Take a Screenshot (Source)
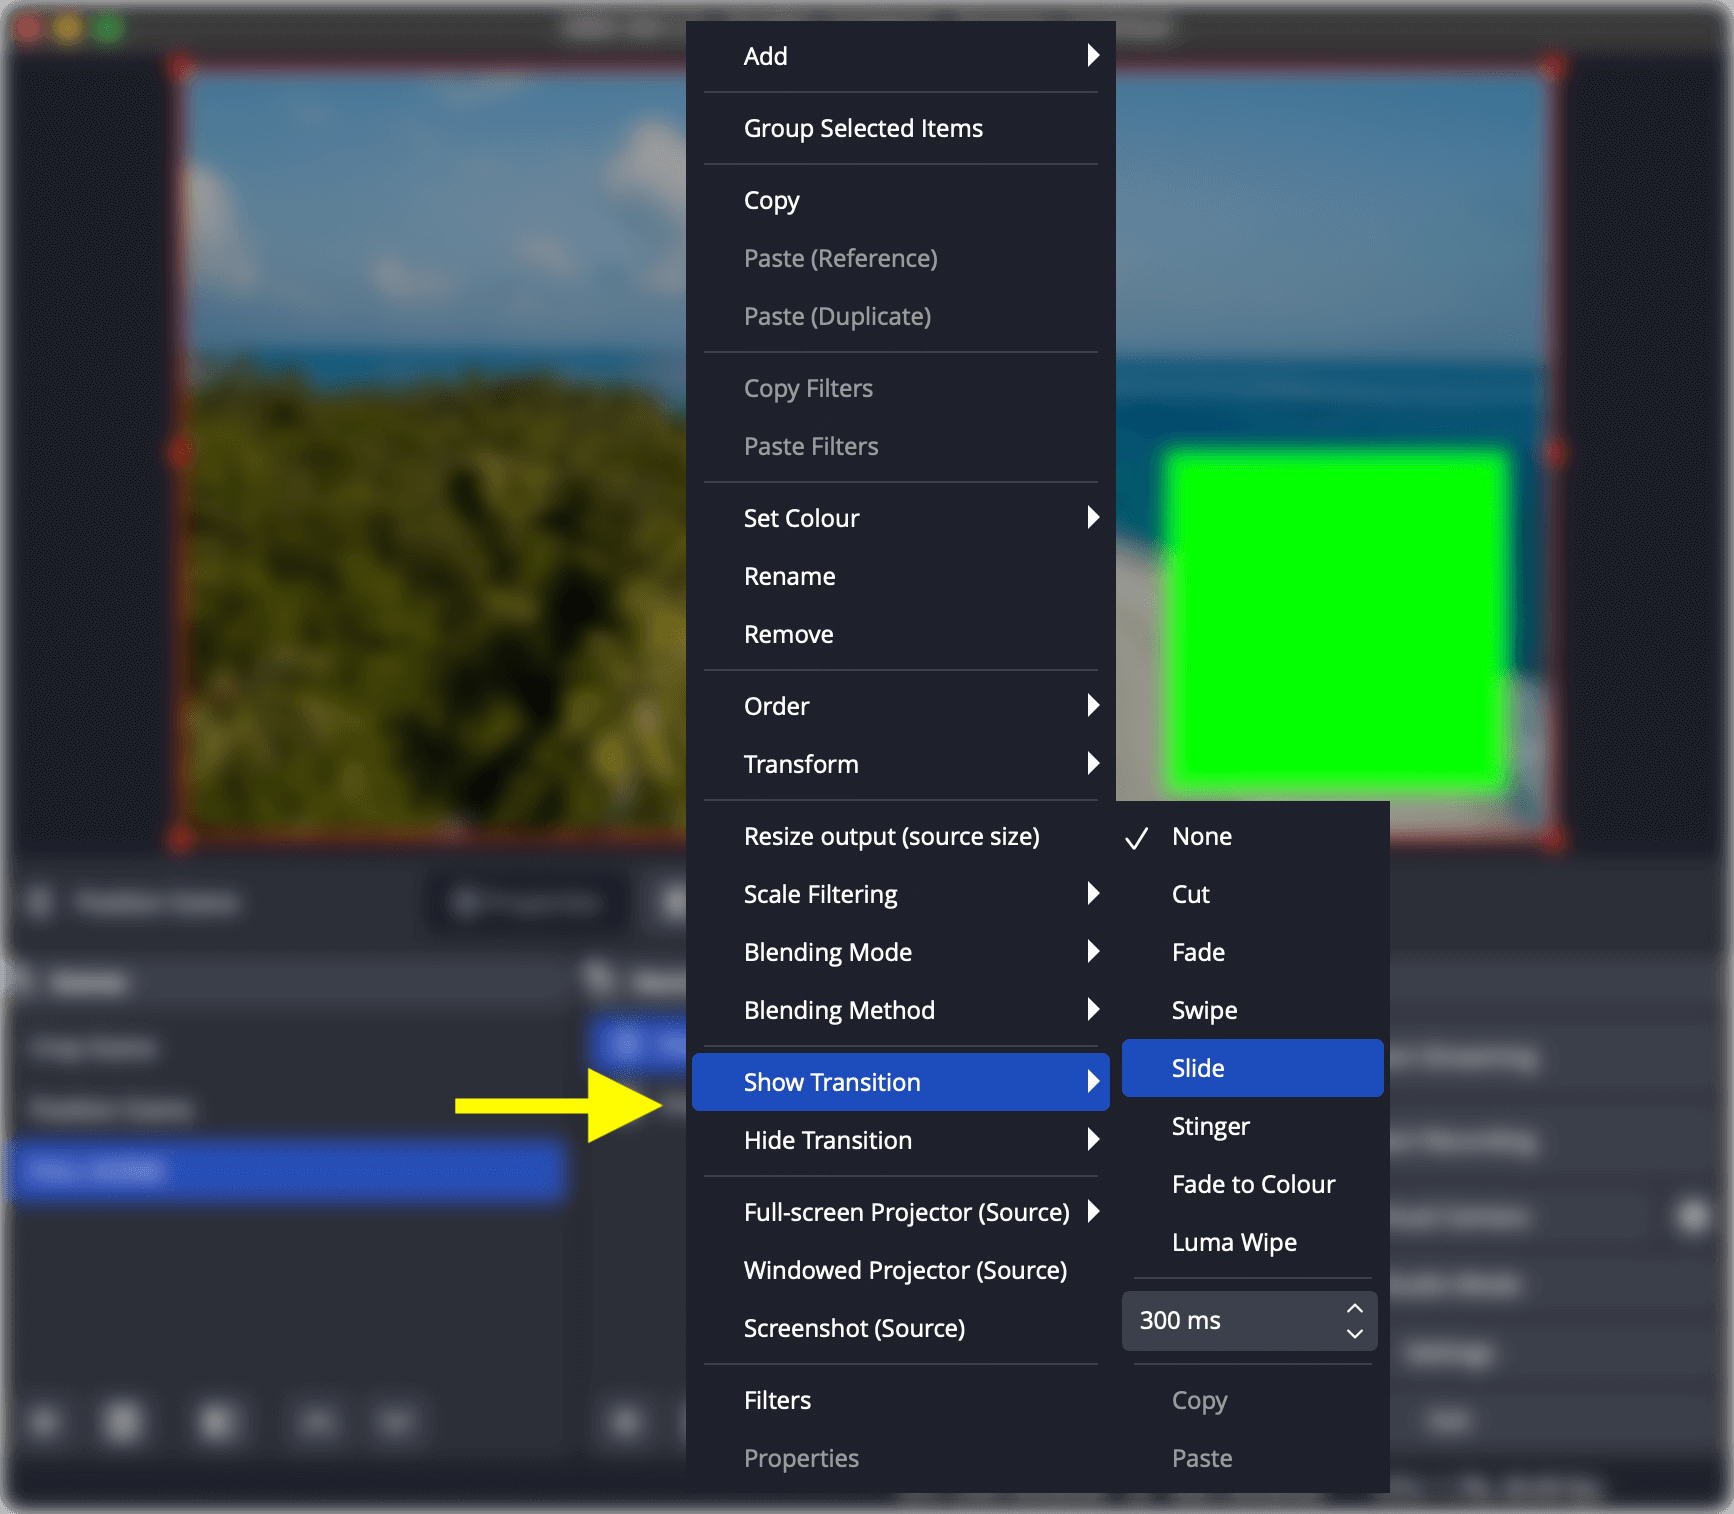 [x=854, y=1329]
